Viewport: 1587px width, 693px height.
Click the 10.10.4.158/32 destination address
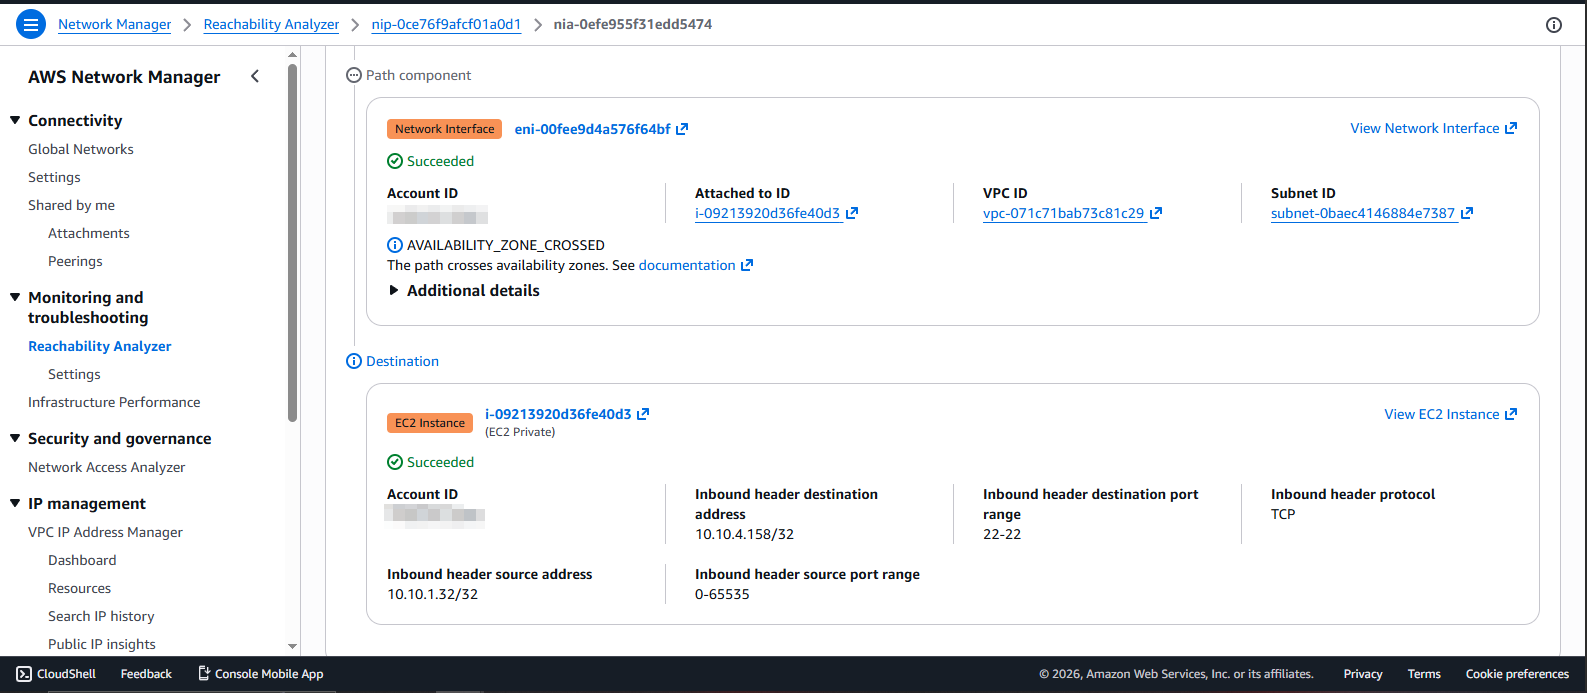pos(744,534)
